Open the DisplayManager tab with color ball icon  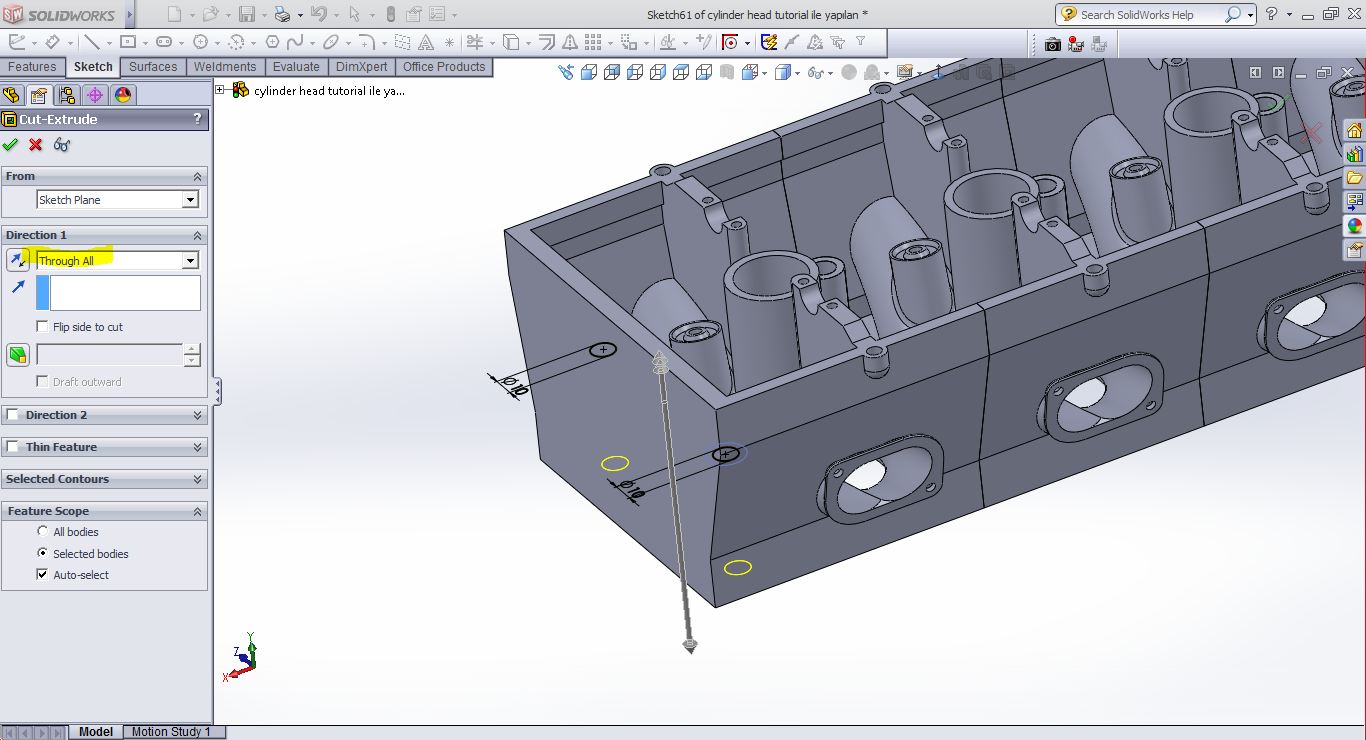123,95
